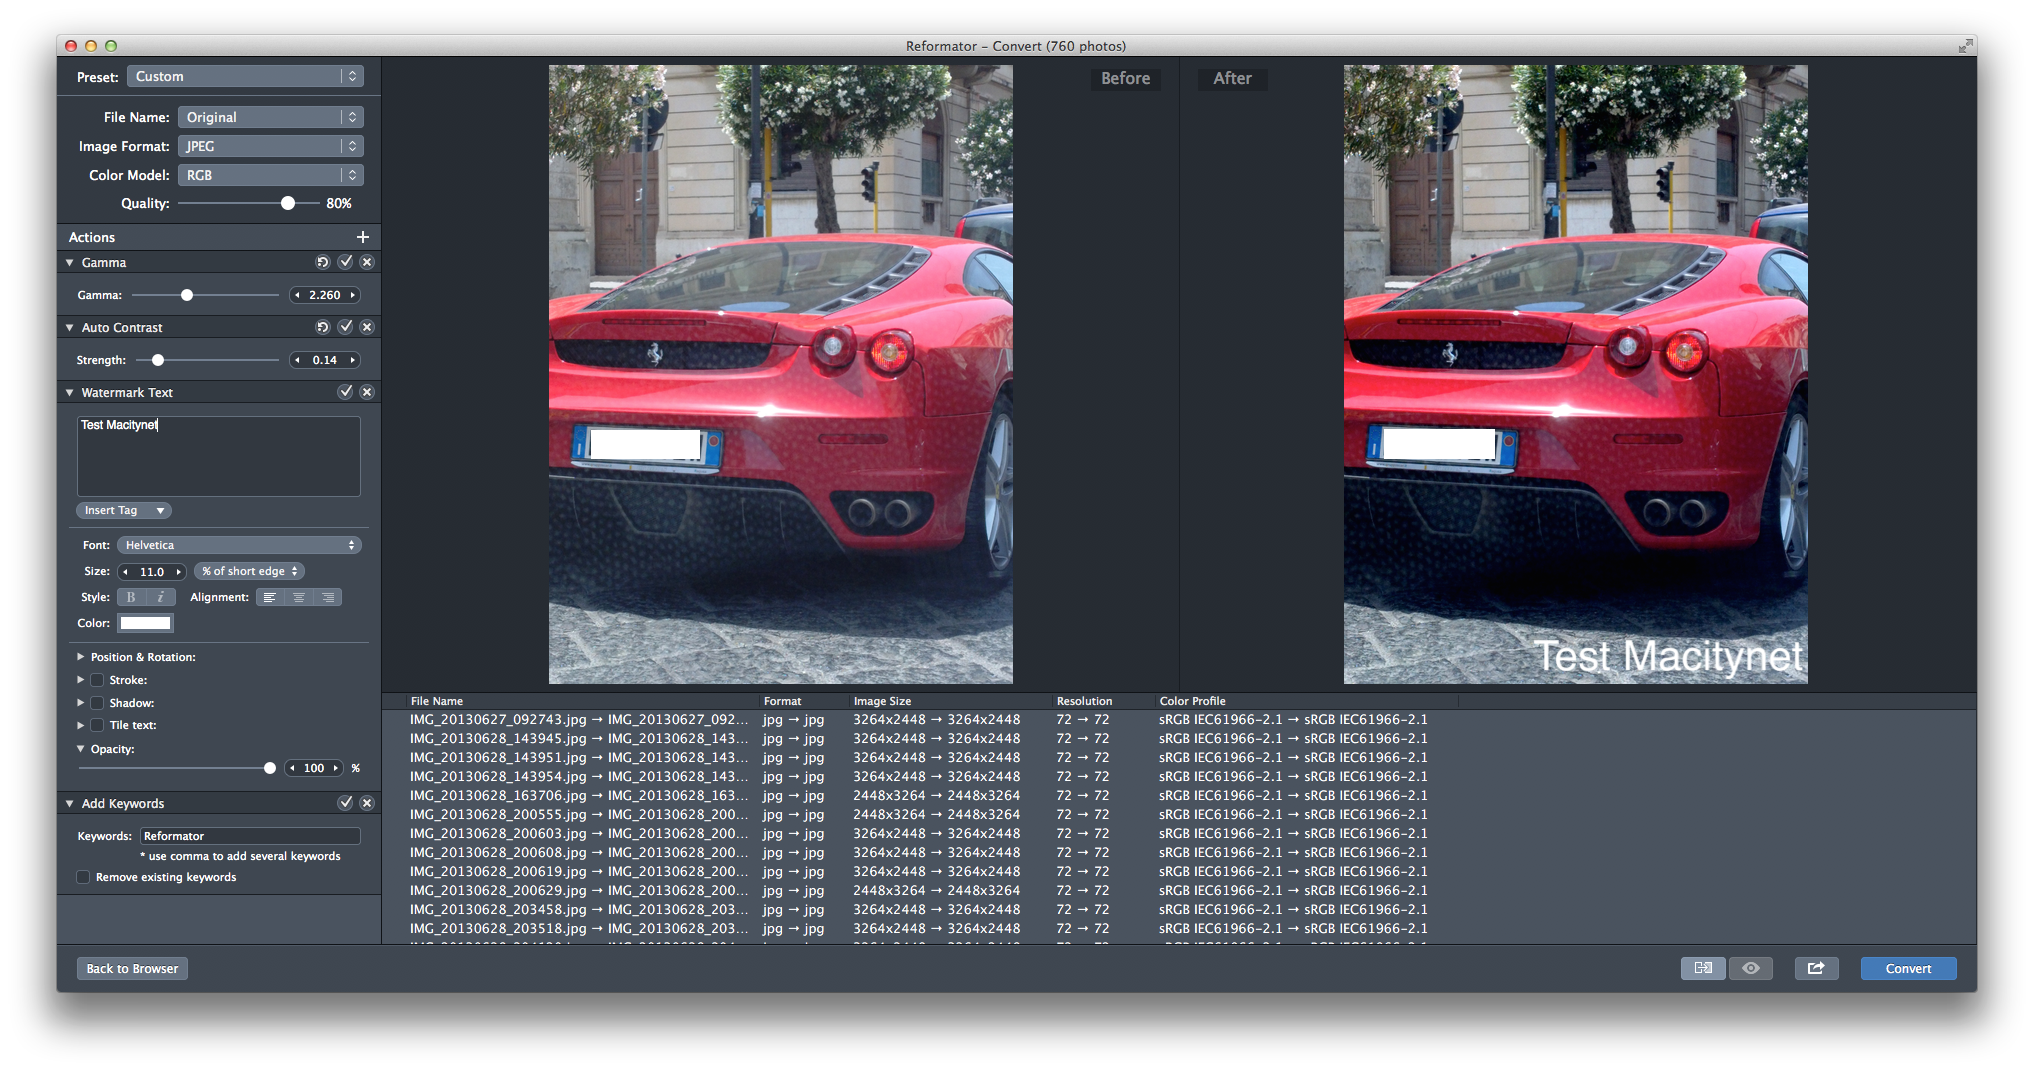The image size is (2034, 1071).
Task: Click the watermark text field
Action: coord(219,456)
